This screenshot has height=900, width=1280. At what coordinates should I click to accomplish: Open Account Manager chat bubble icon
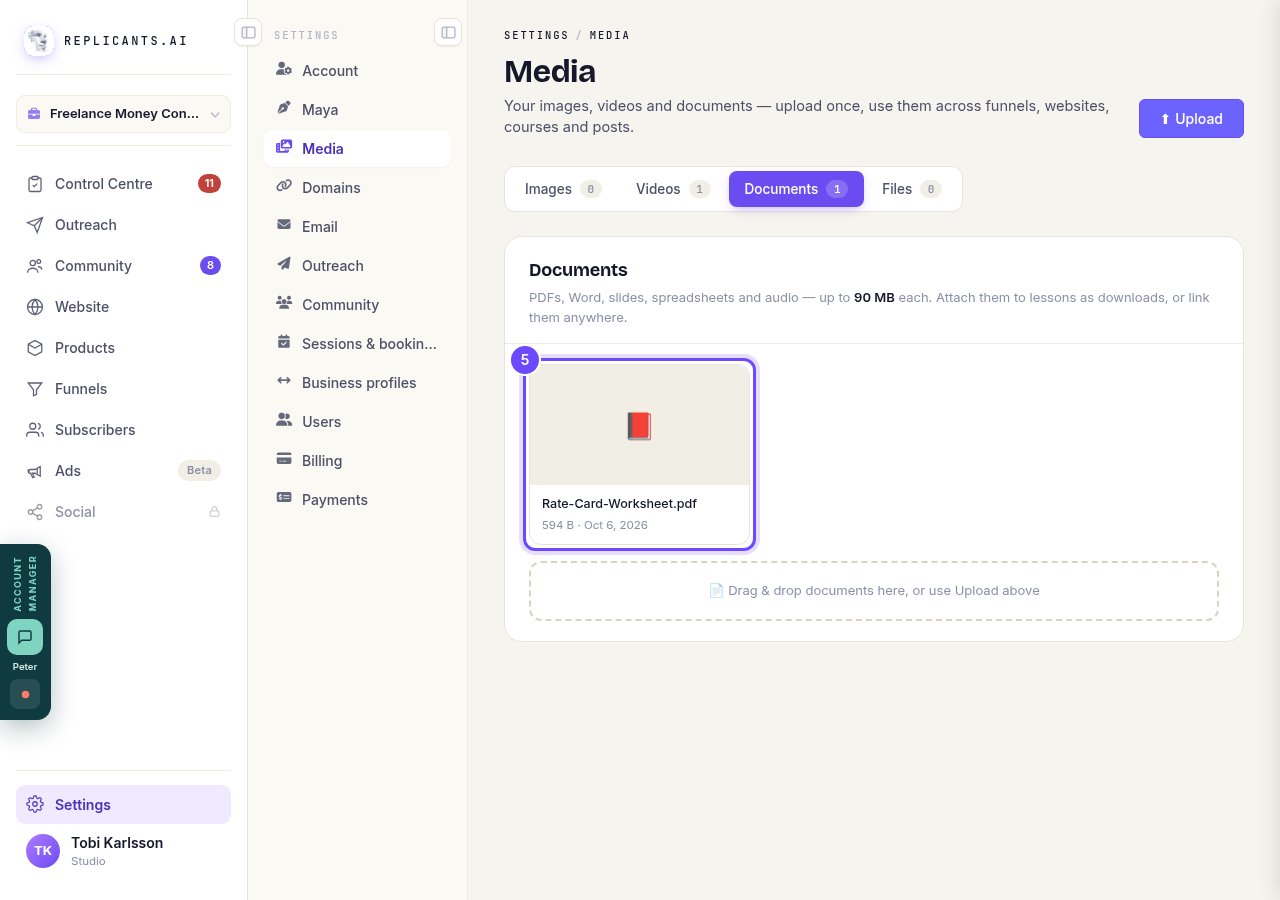[x=25, y=637]
